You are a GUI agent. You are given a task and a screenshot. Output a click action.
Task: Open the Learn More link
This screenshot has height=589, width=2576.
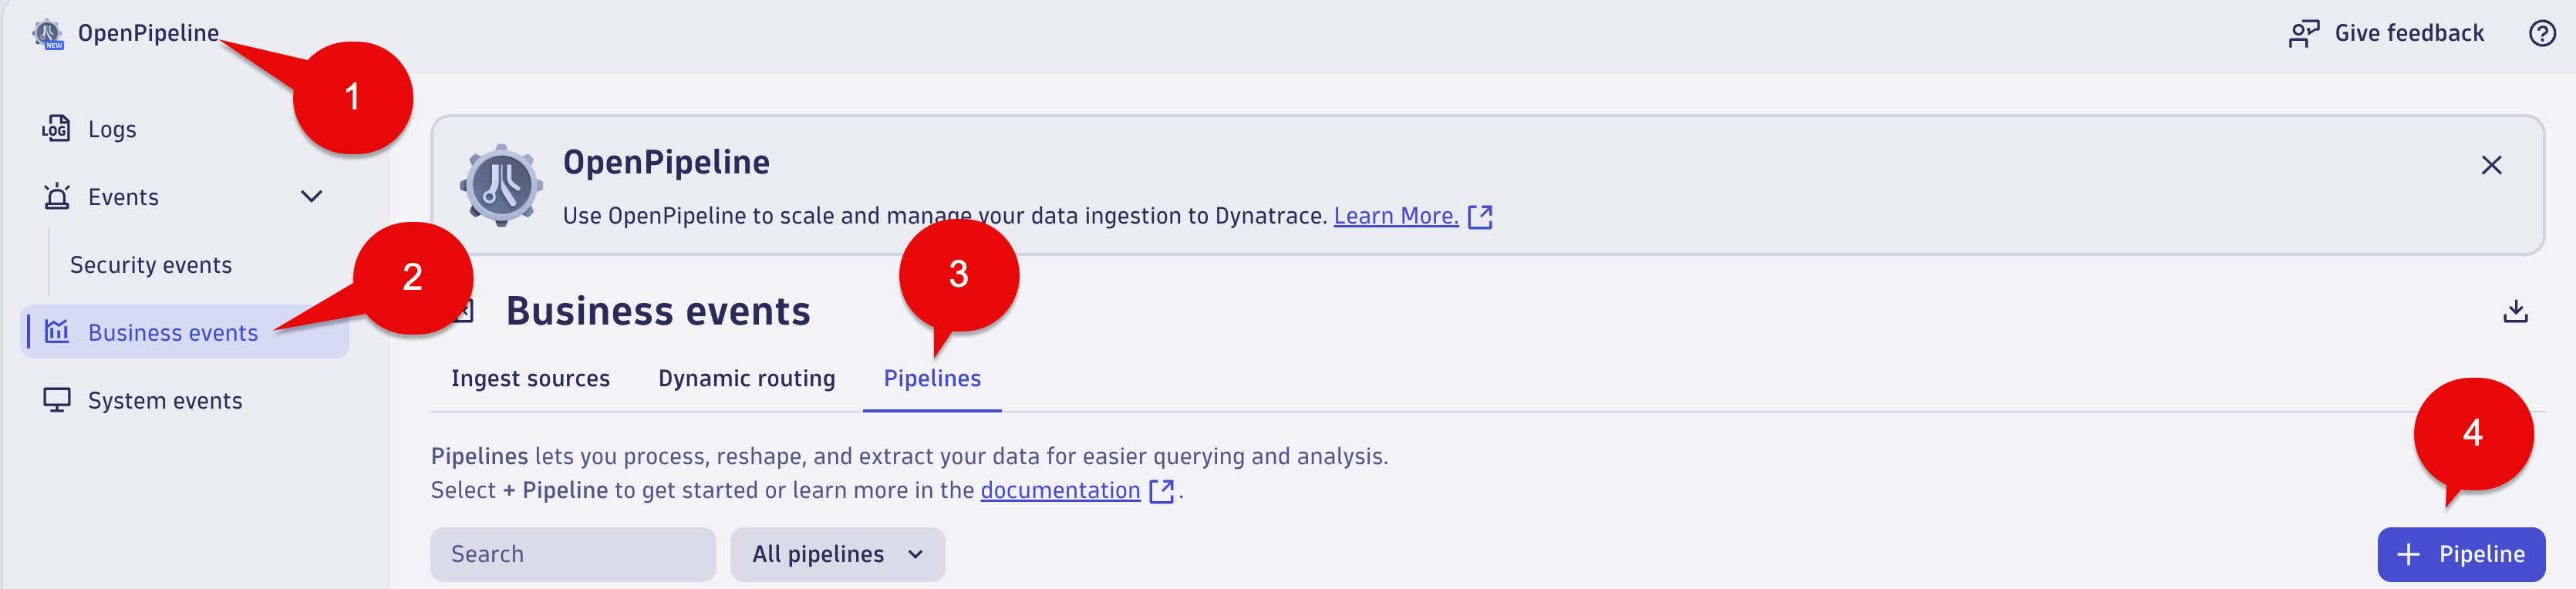coord(1395,216)
